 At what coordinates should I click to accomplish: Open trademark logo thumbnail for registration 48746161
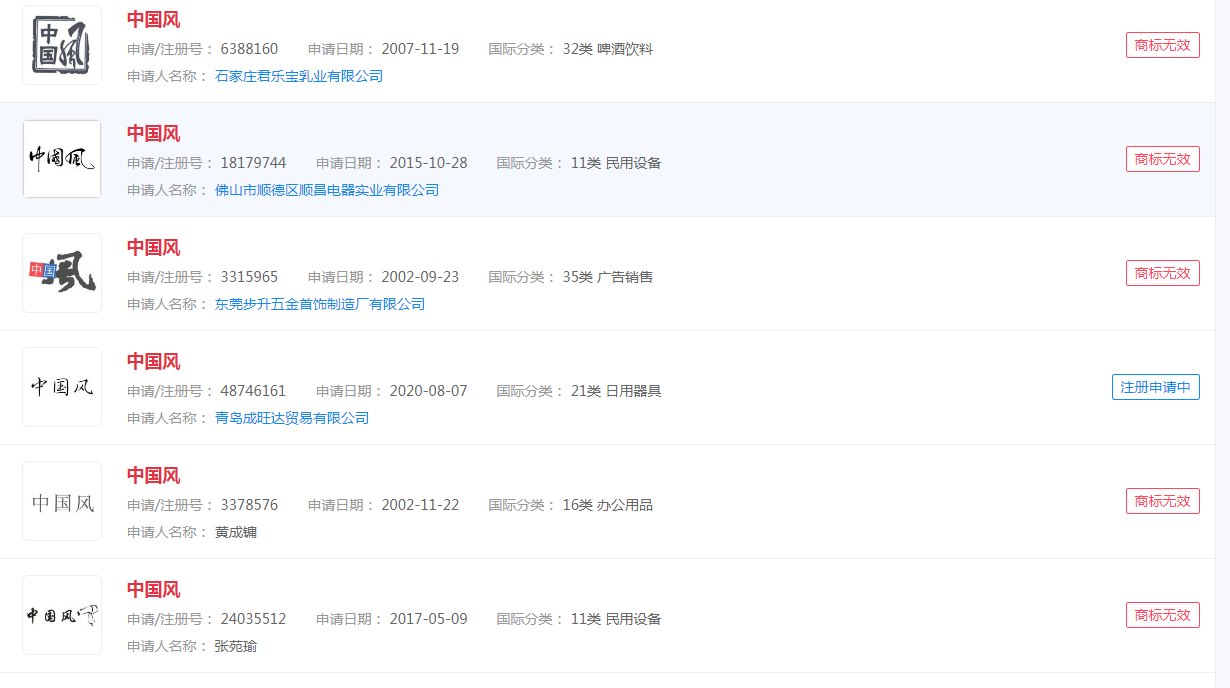click(62, 387)
